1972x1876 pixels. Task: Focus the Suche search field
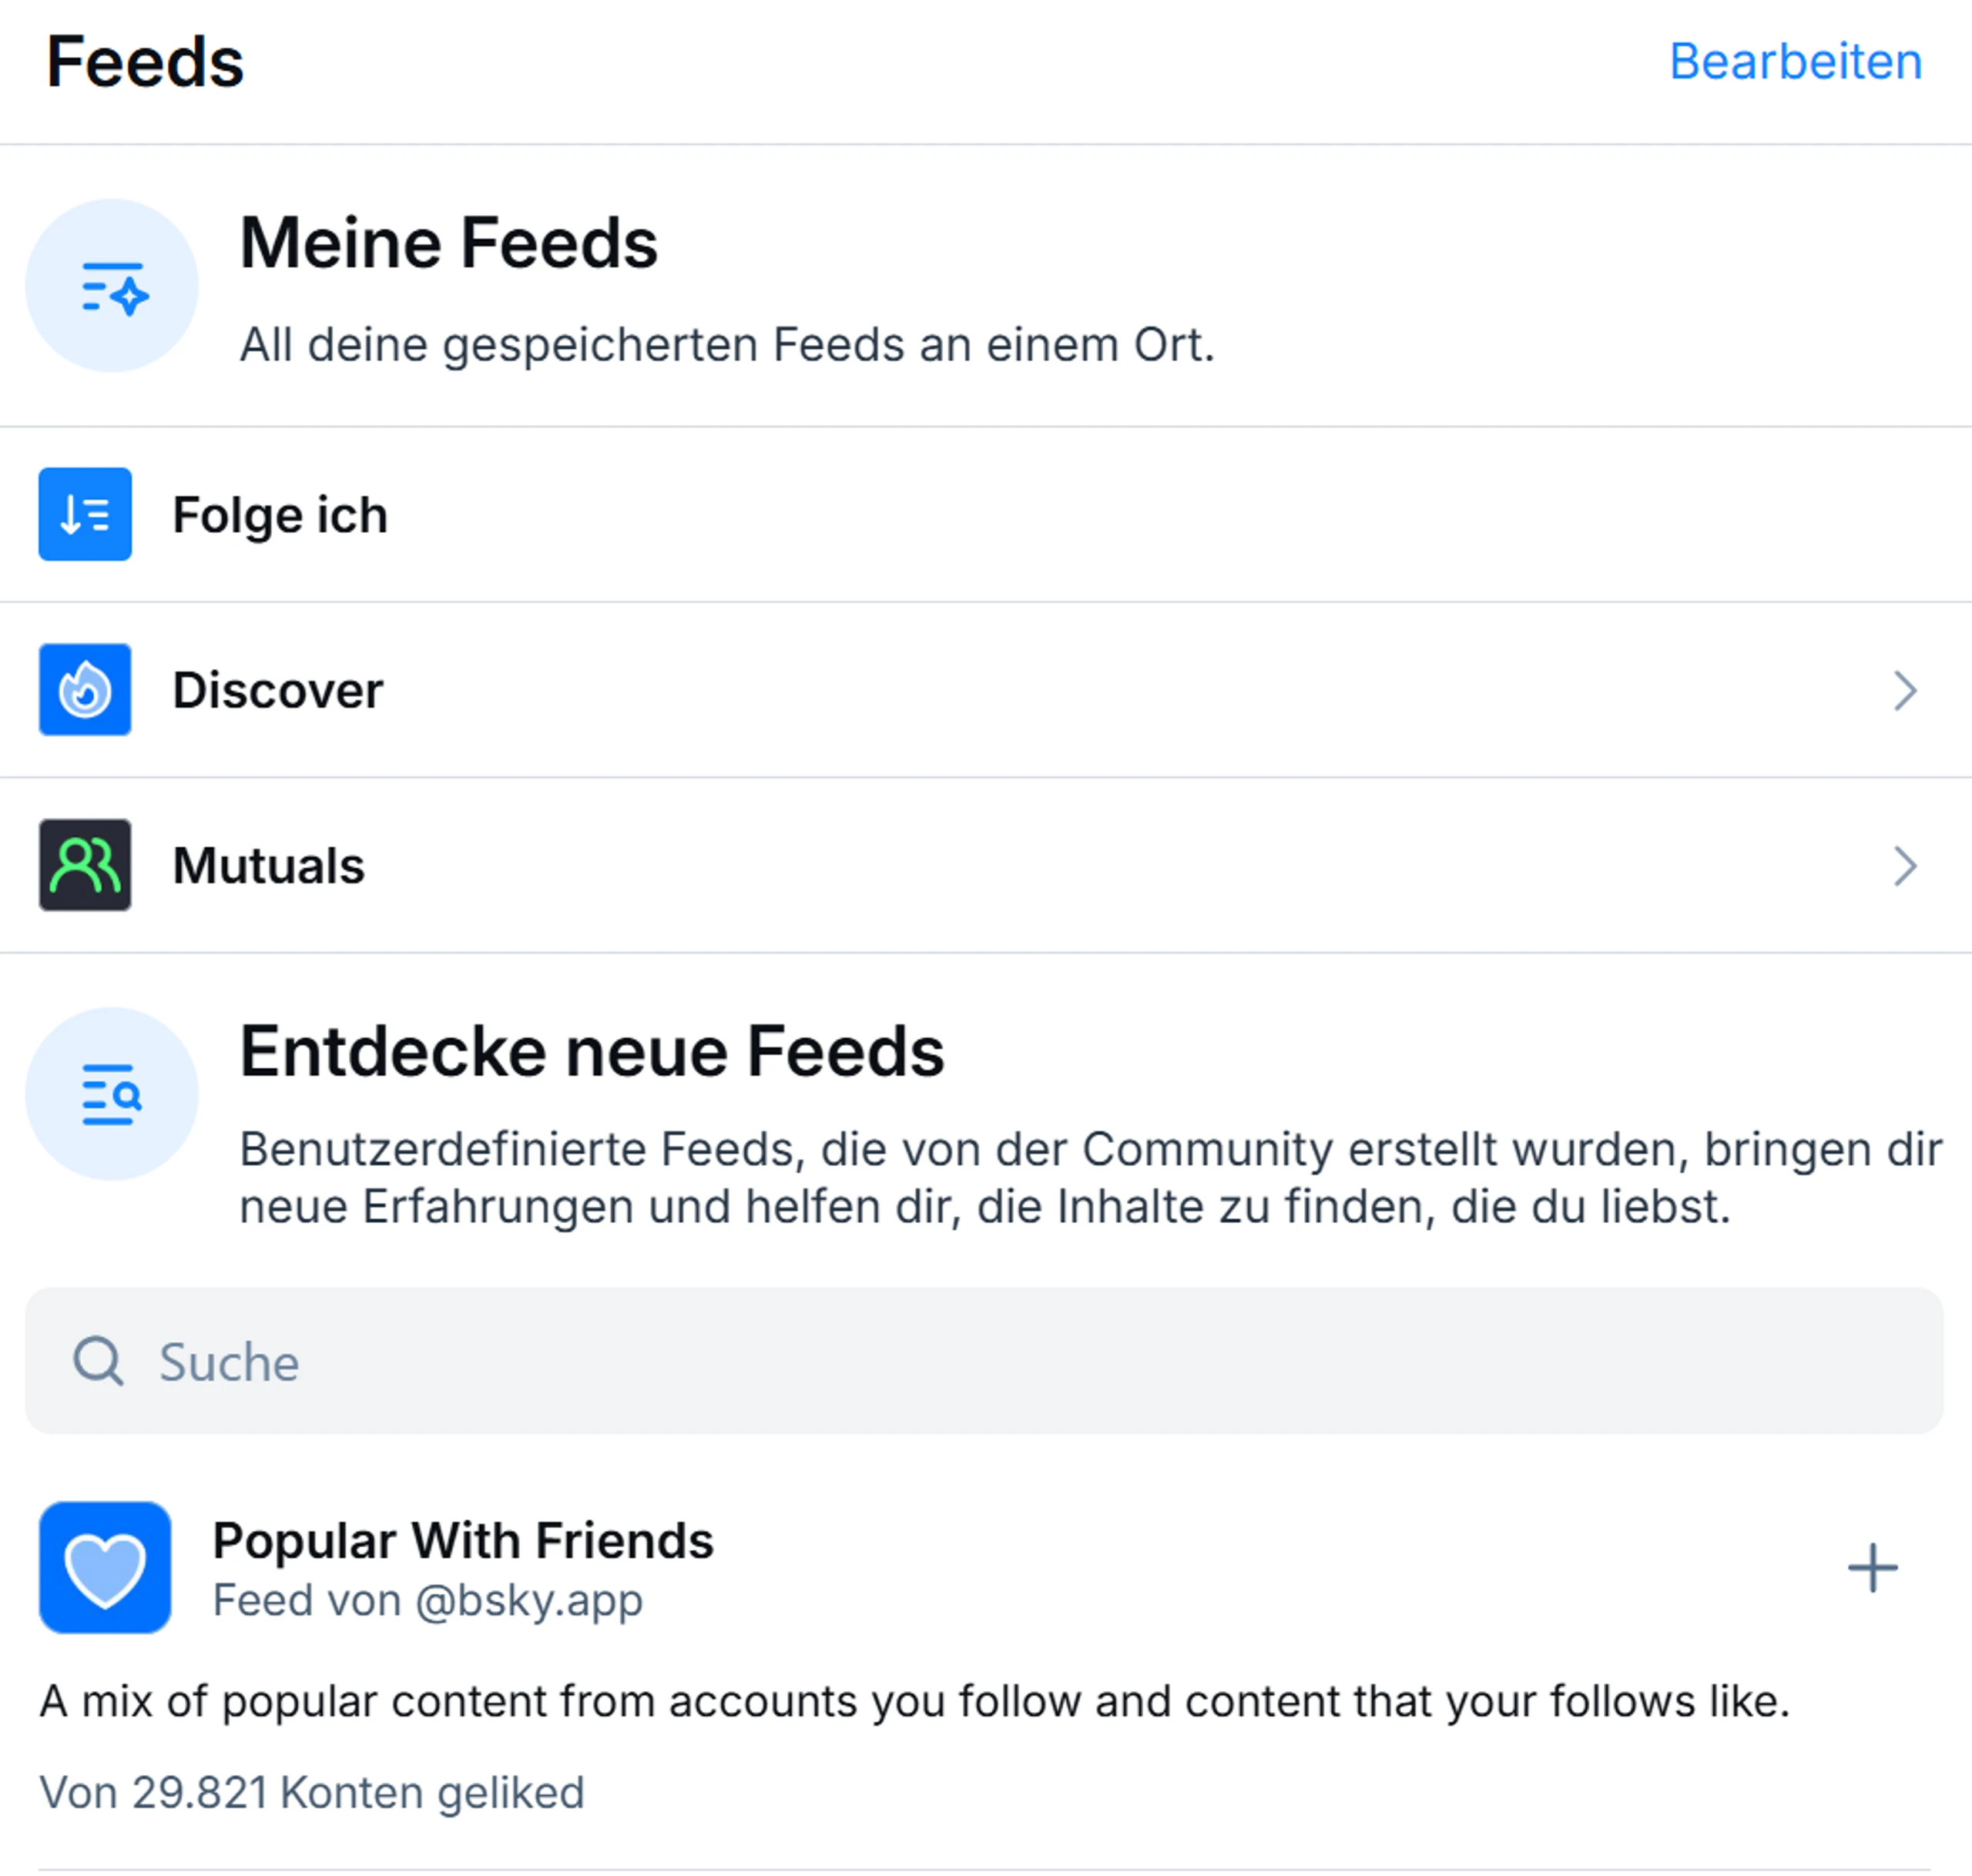point(984,1361)
